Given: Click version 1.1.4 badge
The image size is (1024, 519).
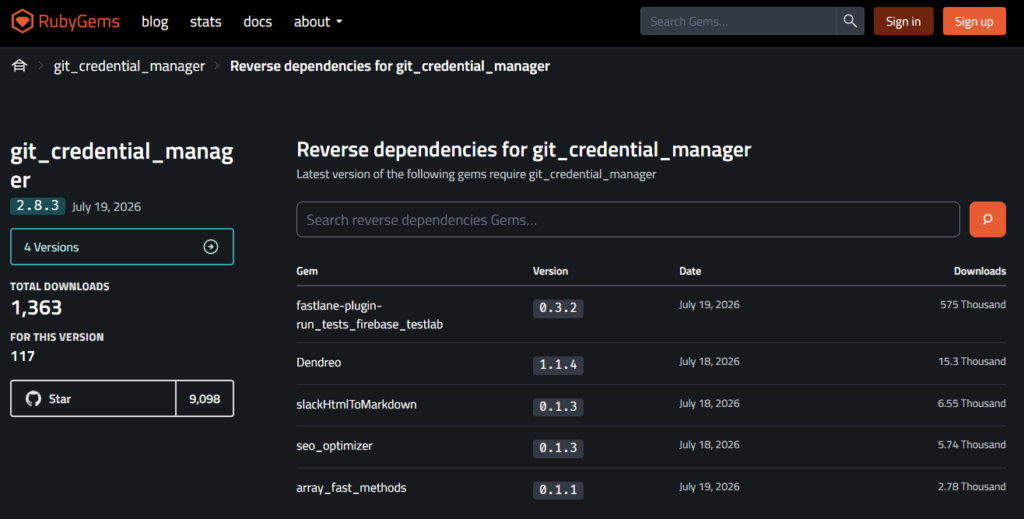Looking at the screenshot, I should coord(558,365).
